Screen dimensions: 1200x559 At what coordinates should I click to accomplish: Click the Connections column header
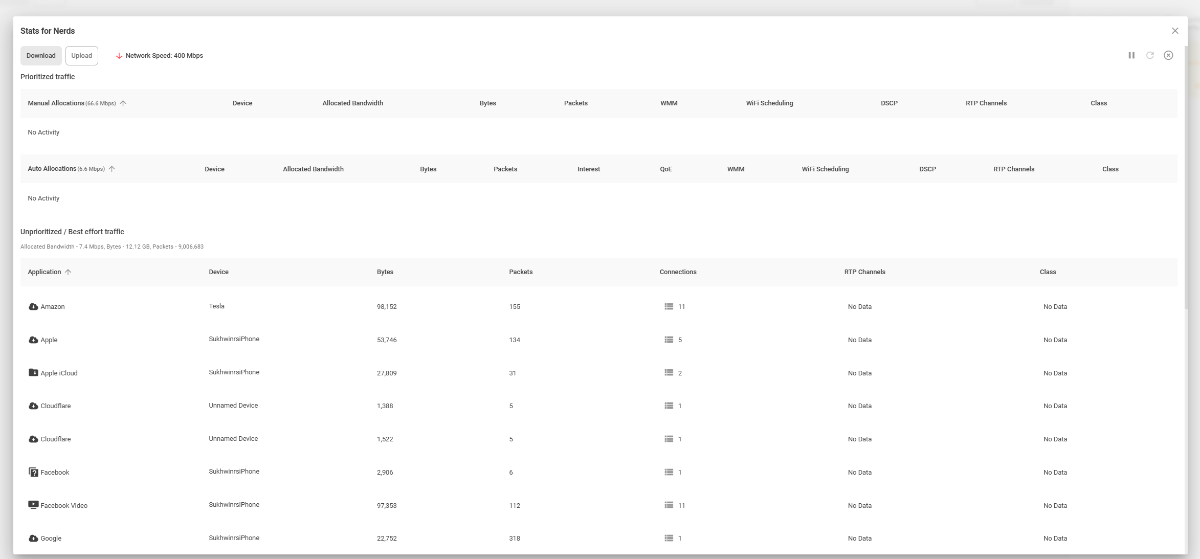pyautogui.click(x=678, y=272)
